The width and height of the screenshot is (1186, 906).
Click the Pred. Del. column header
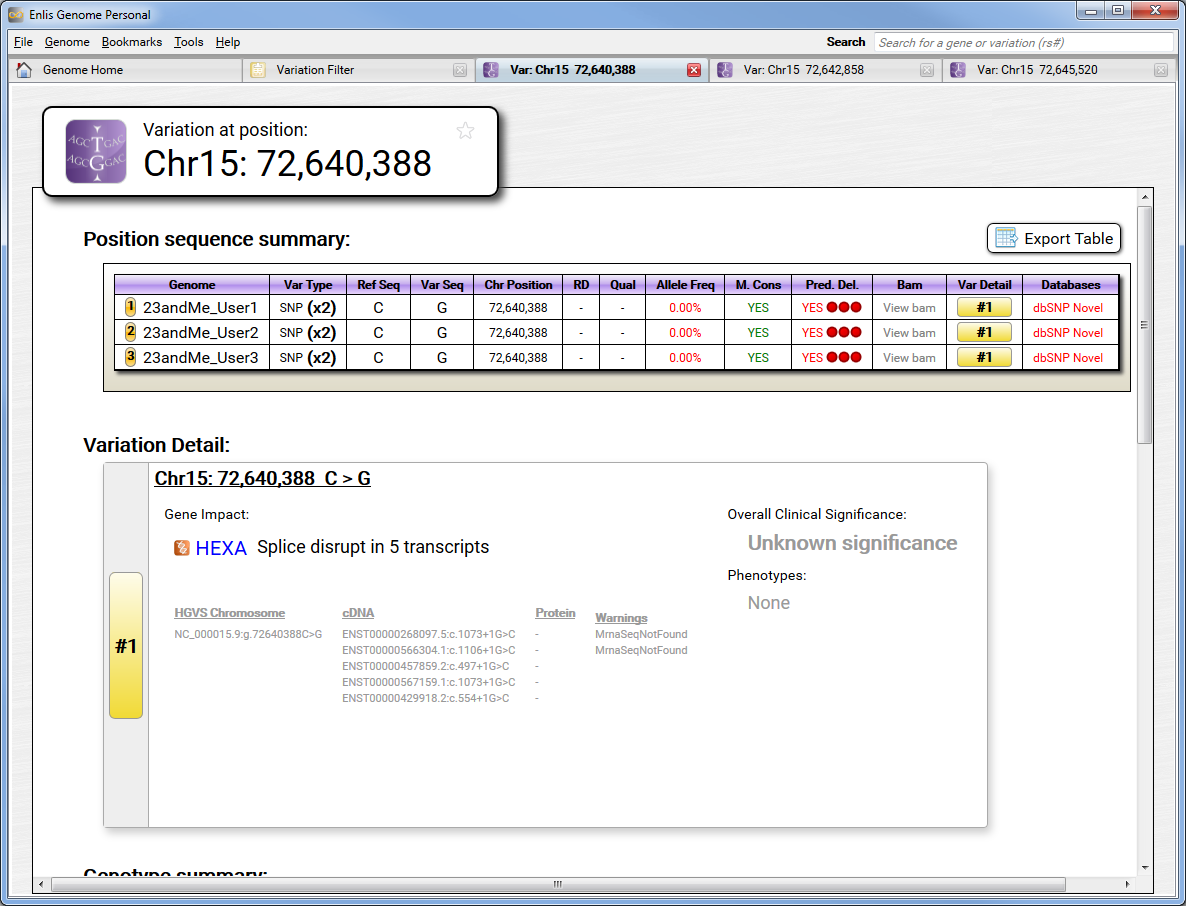pyautogui.click(x=832, y=284)
